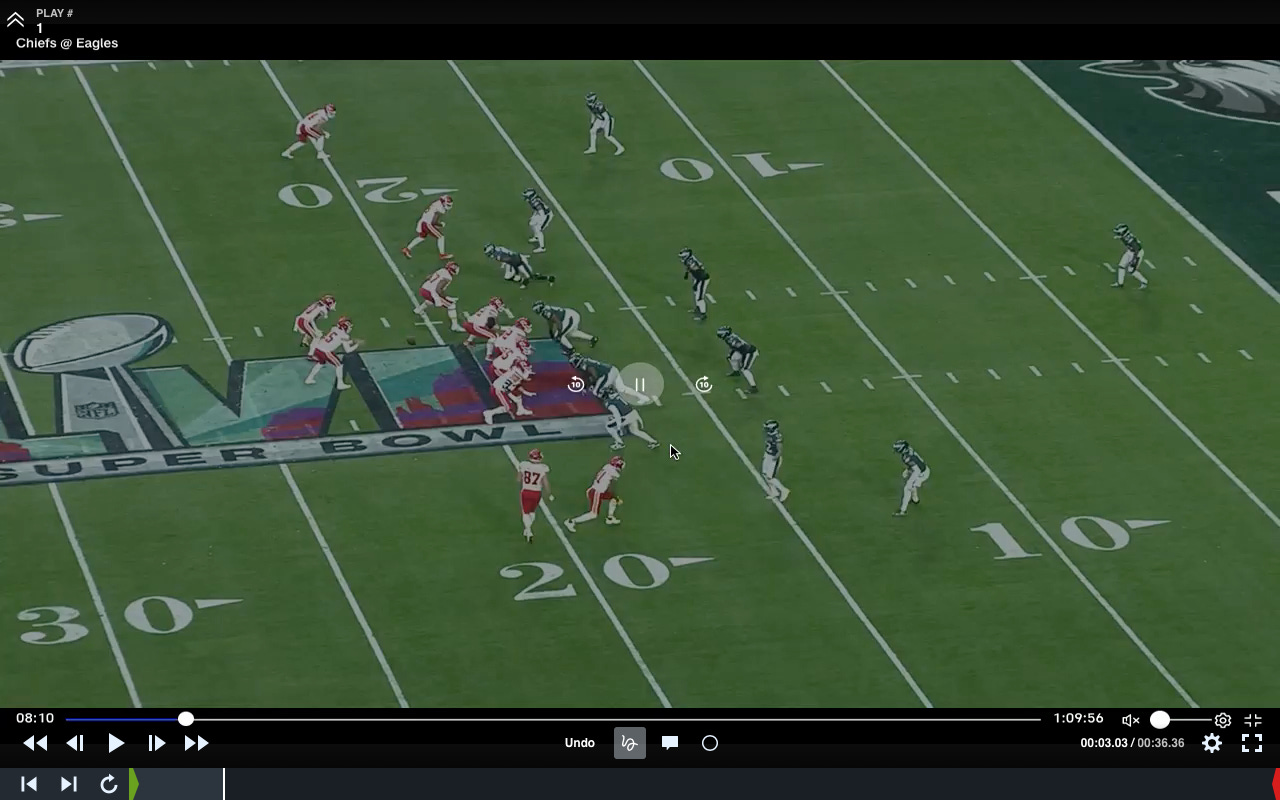This screenshot has height=800, width=1280.
Task: Pause the video with center overlay button
Action: 640,385
